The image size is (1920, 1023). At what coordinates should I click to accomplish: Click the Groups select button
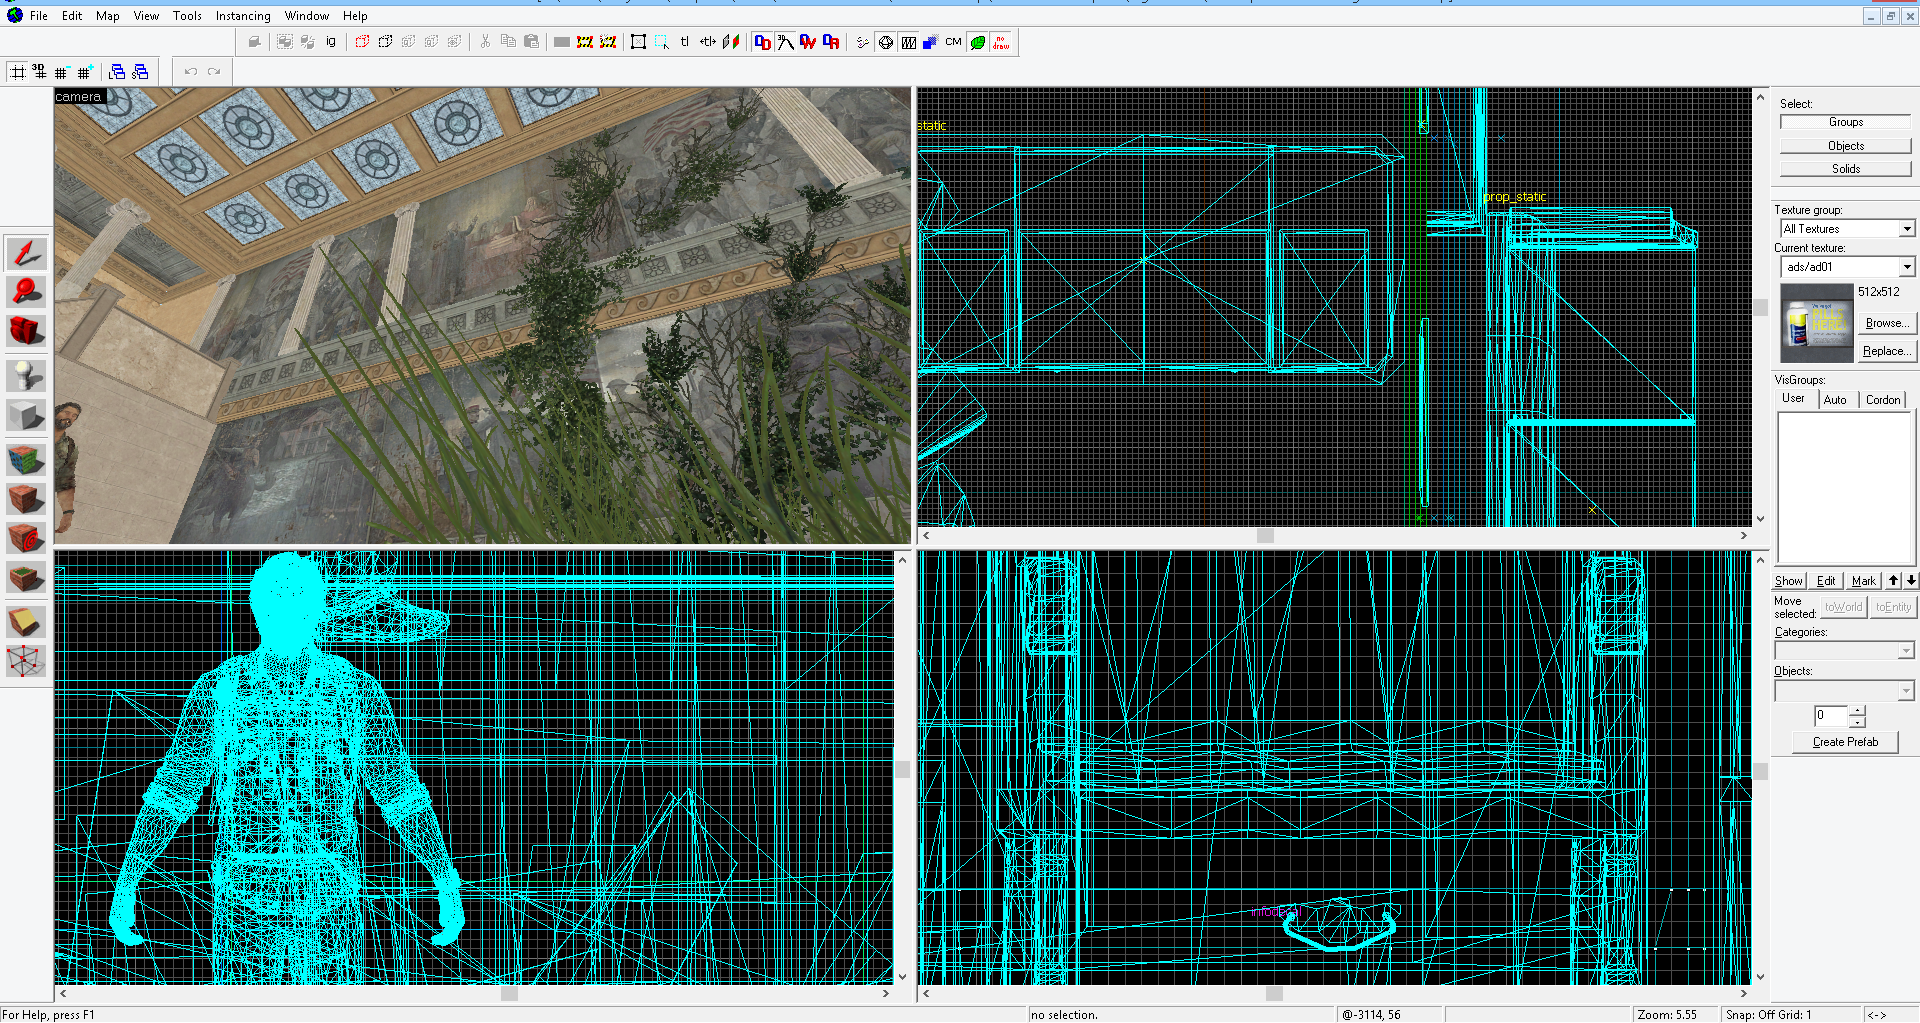(x=1845, y=122)
